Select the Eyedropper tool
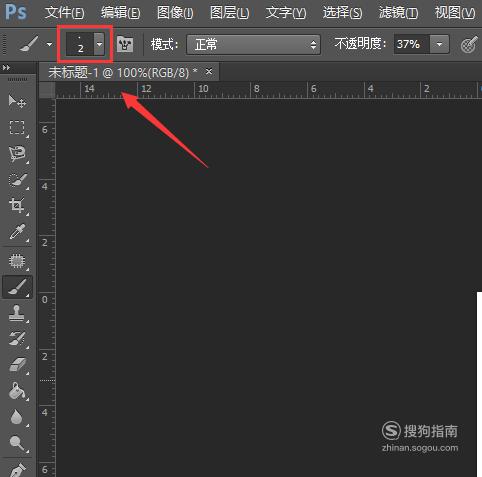The width and height of the screenshot is (482, 477). coord(17,232)
